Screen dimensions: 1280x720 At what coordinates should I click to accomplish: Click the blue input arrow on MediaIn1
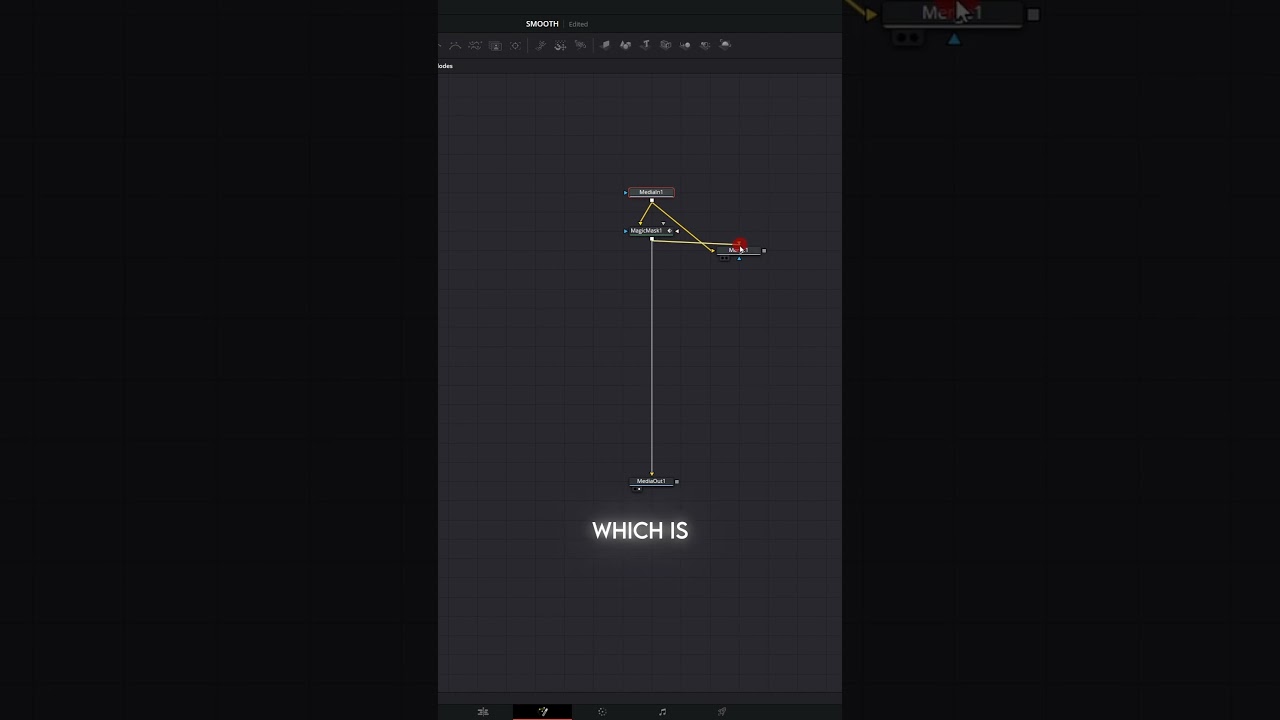(x=625, y=193)
